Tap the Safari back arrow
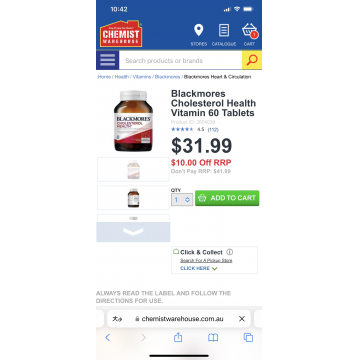The height and width of the screenshot is (360, 360). [107, 337]
